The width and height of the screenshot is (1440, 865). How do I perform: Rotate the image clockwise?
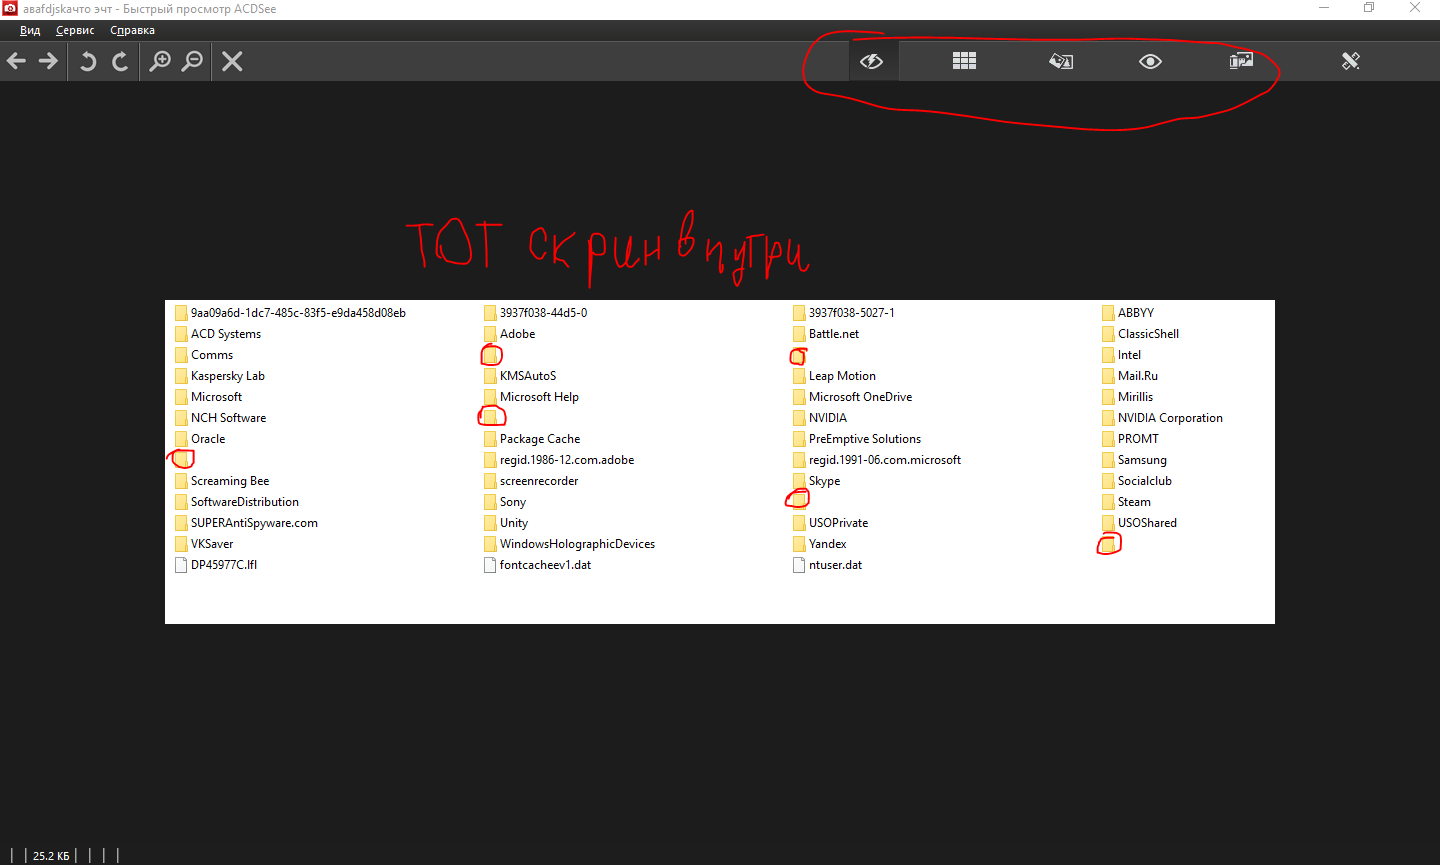tap(120, 61)
